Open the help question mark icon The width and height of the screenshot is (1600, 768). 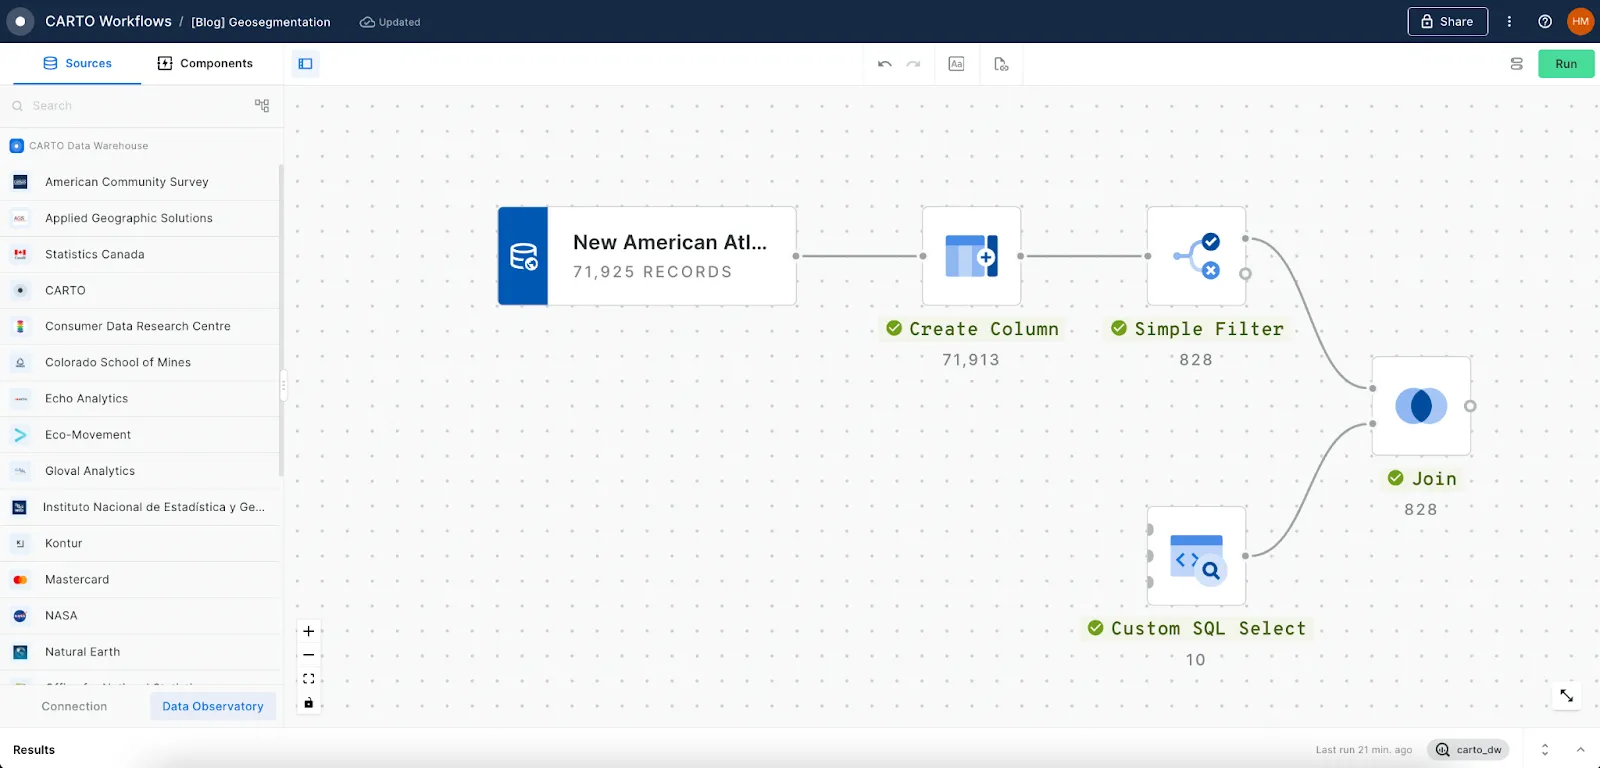click(1545, 21)
